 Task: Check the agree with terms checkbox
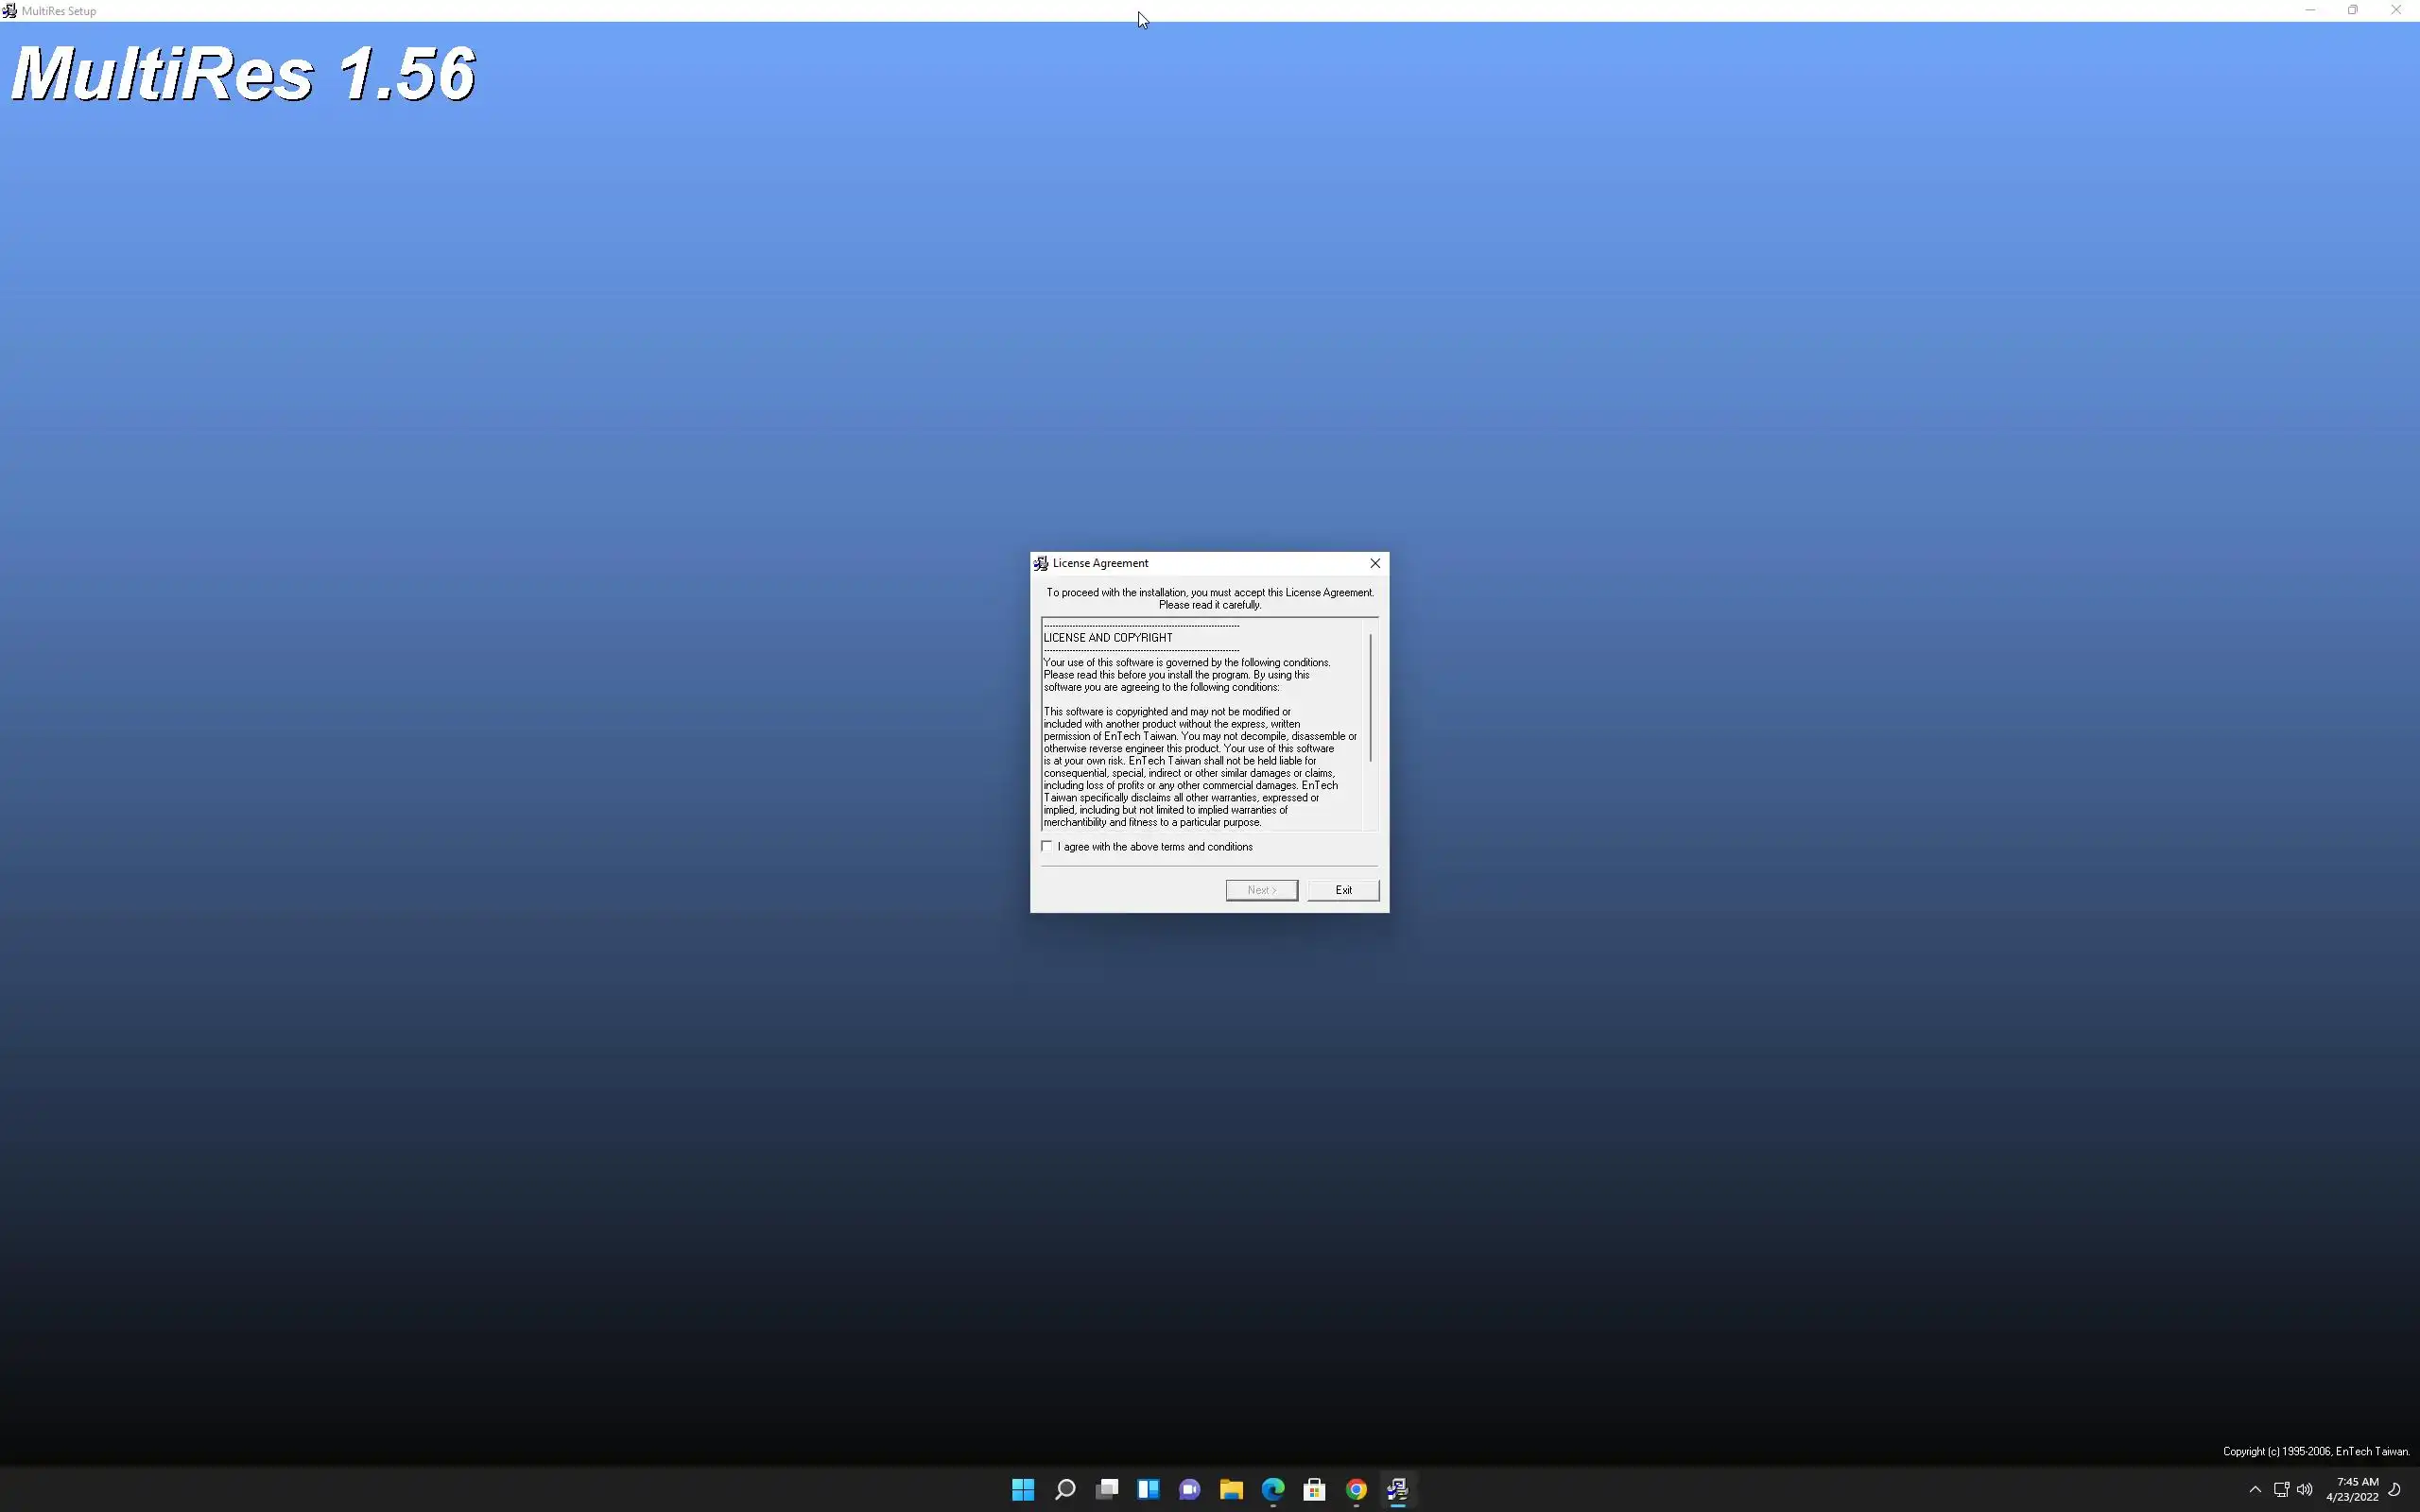coord(1047,846)
